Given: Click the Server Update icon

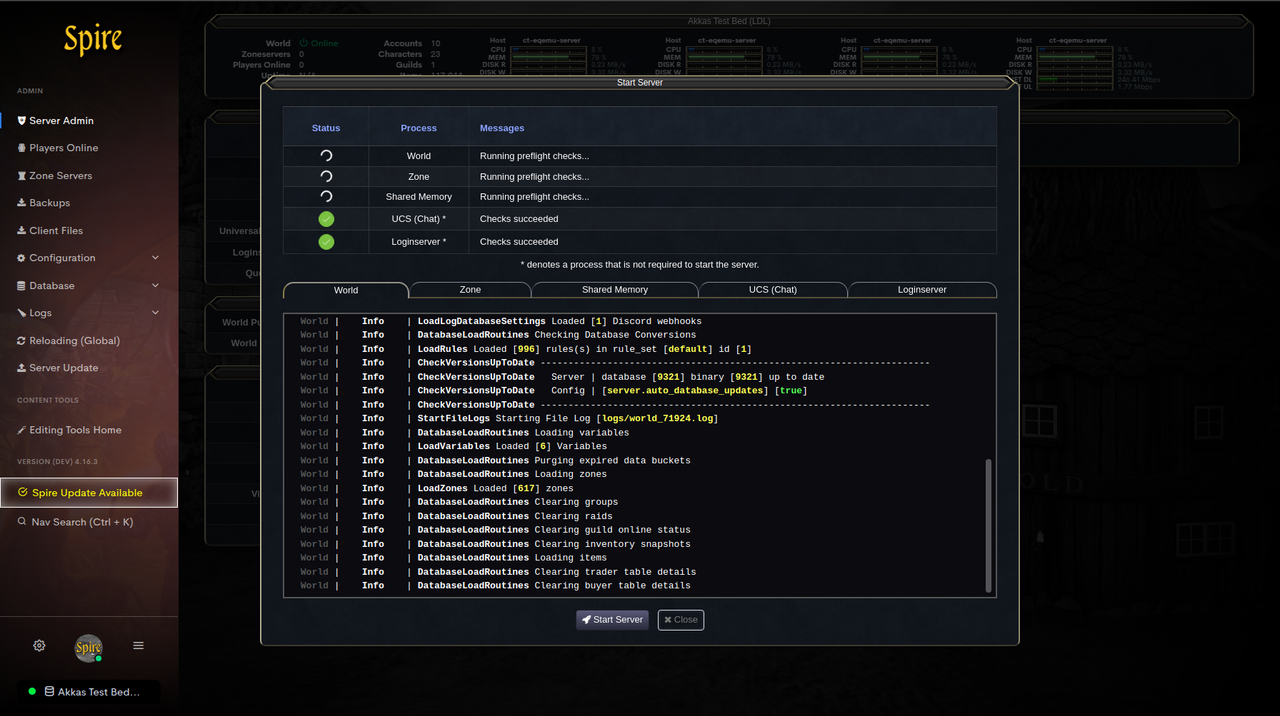Looking at the screenshot, I should pyautogui.click(x=21, y=368).
